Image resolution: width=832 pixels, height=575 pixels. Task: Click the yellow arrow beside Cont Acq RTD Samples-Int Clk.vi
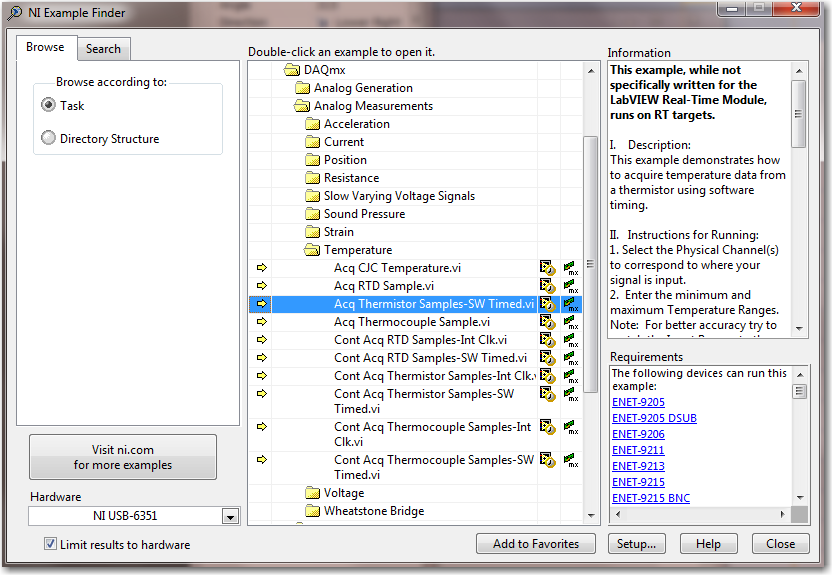pyautogui.click(x=262, y=340)
